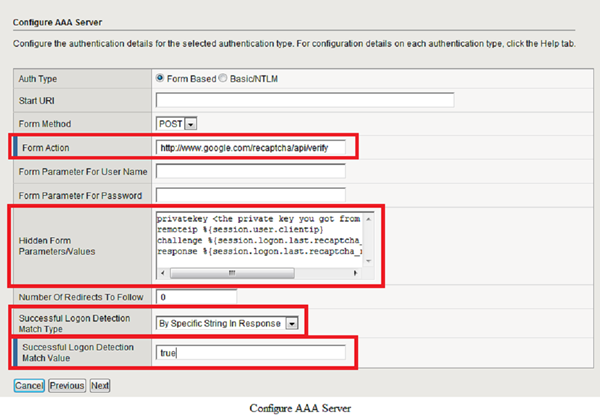Viewport: 600px width, 420px height.
Task: Proceed with the Next button
Action: [x=100, y=385]
